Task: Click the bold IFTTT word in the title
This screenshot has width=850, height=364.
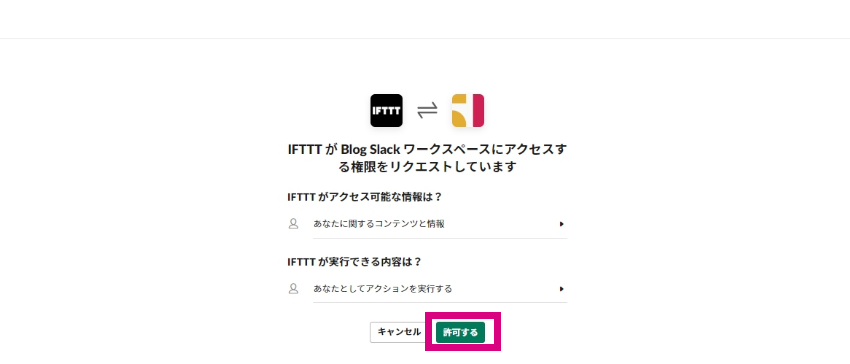Action: 305,150
